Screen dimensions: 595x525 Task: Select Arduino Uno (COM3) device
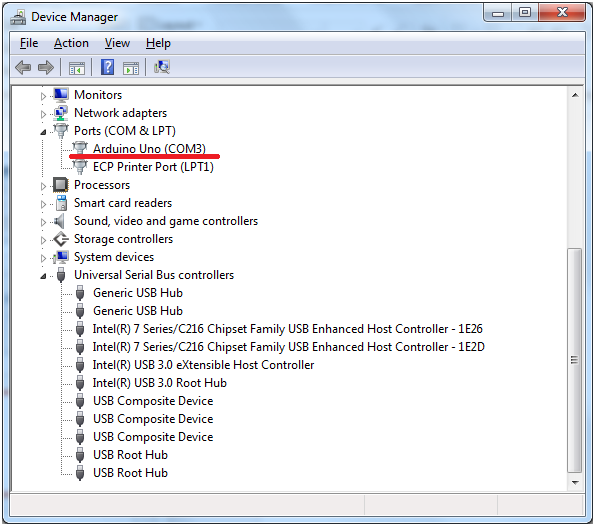point(150,149)
